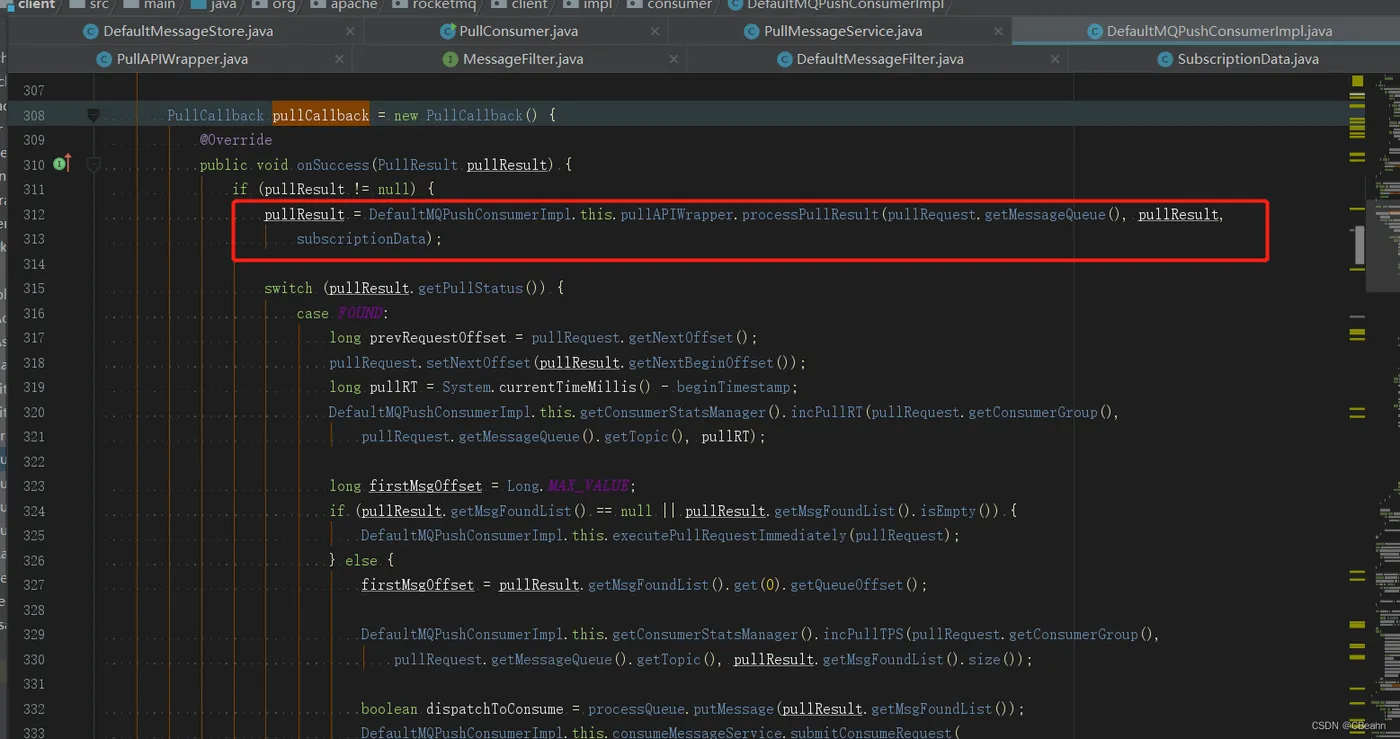1400x739 pixels.
Task: Click line number 312 in the gutter
Action: (33, 214)
